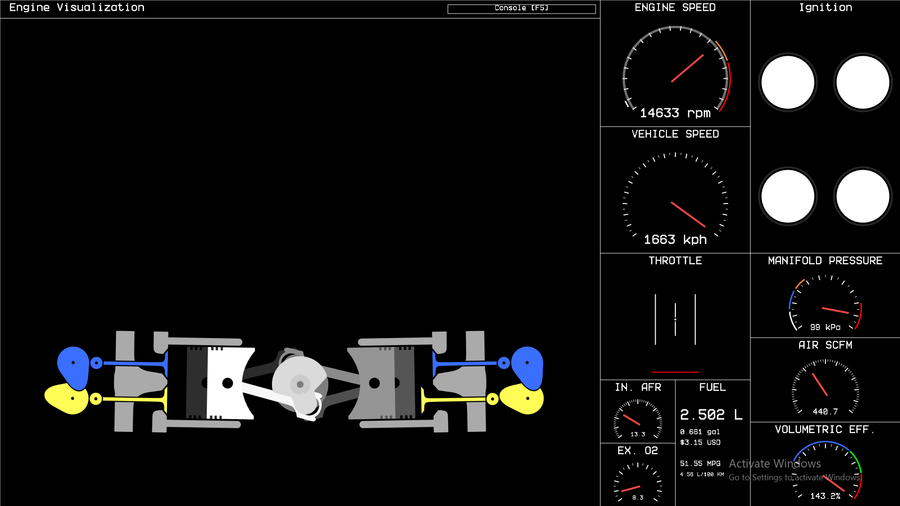This screenshot has height=506, width=900.
Task: Click the Air SCFM gauge dial
Action: 825,388
